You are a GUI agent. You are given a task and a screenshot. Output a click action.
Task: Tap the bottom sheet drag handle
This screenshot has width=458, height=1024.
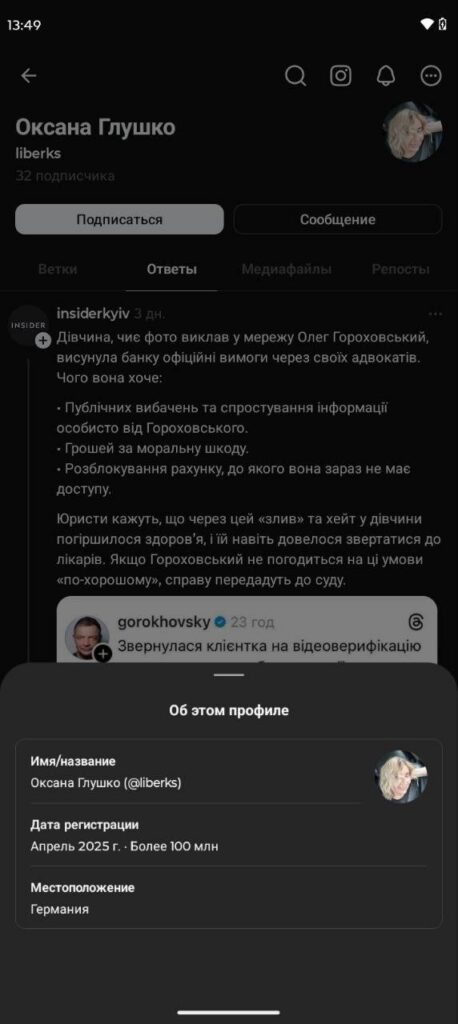[x=229, y=675]
